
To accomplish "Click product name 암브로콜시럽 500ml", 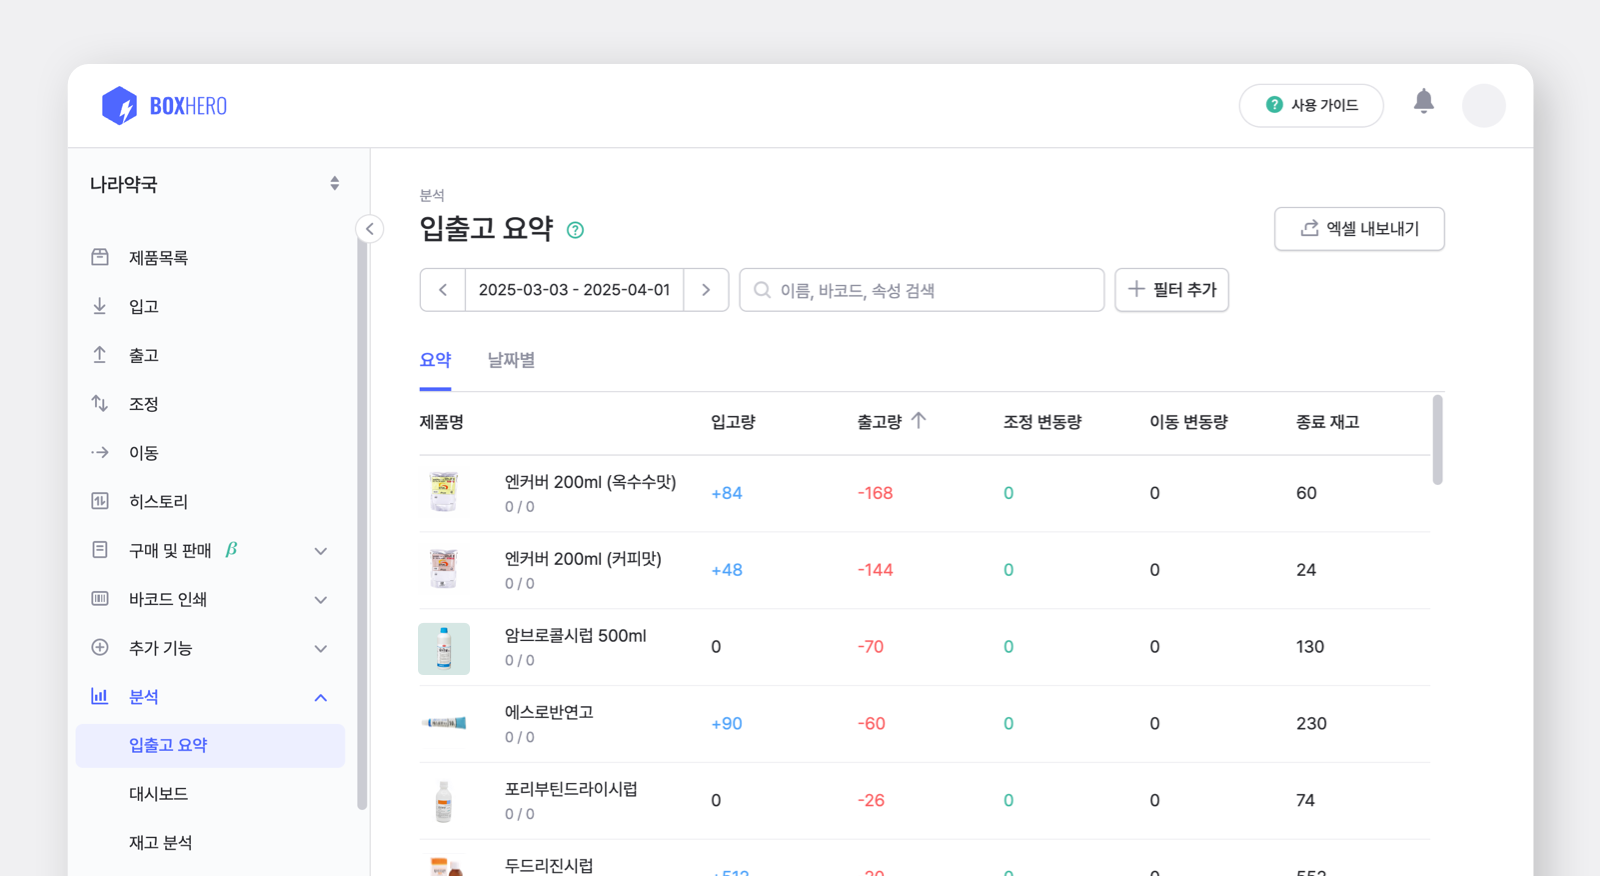I will coord(575,636).
